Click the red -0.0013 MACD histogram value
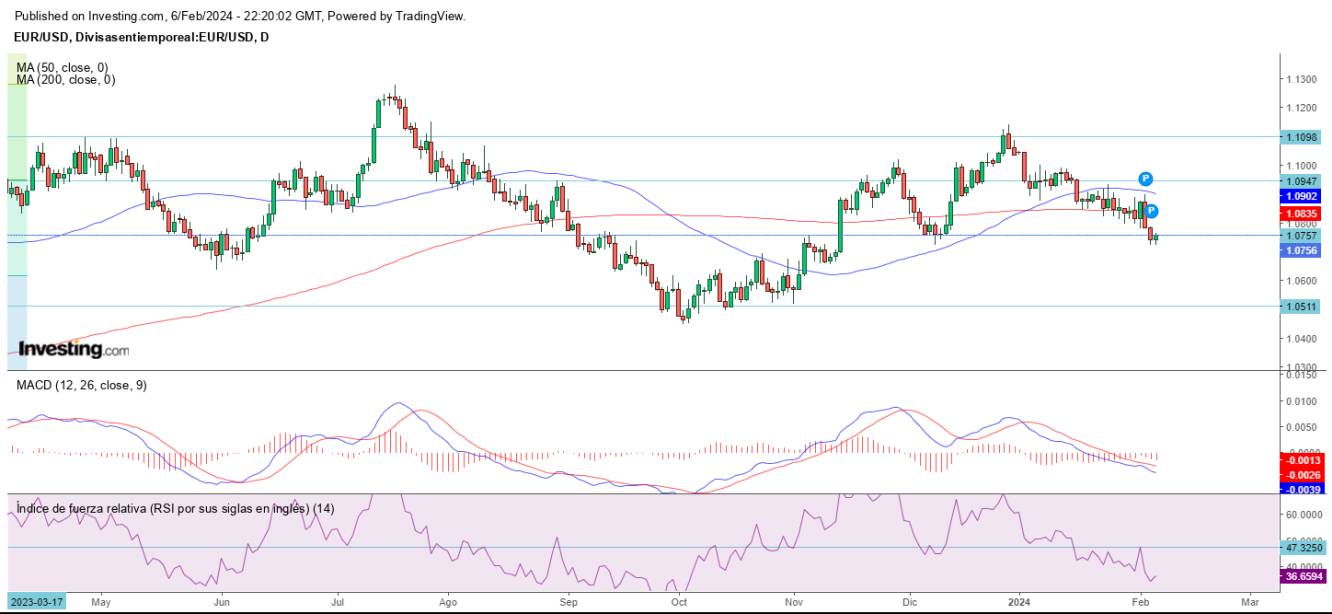 1304,459
